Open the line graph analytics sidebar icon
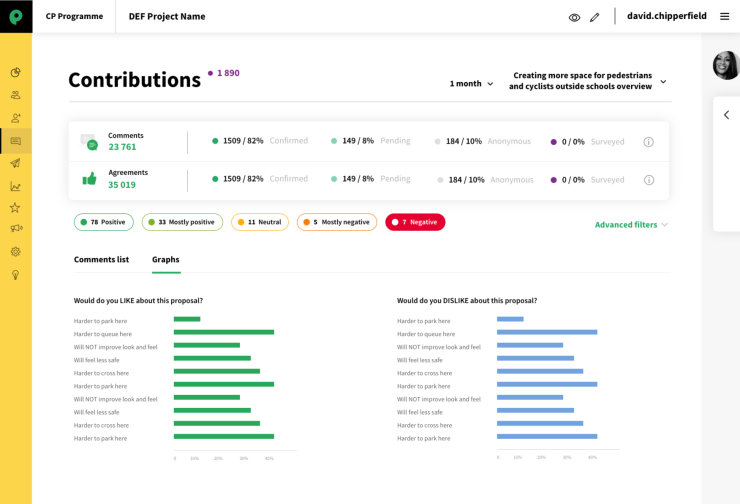The width and height of the screenshot is (740, 504). [x=15, y=186]
